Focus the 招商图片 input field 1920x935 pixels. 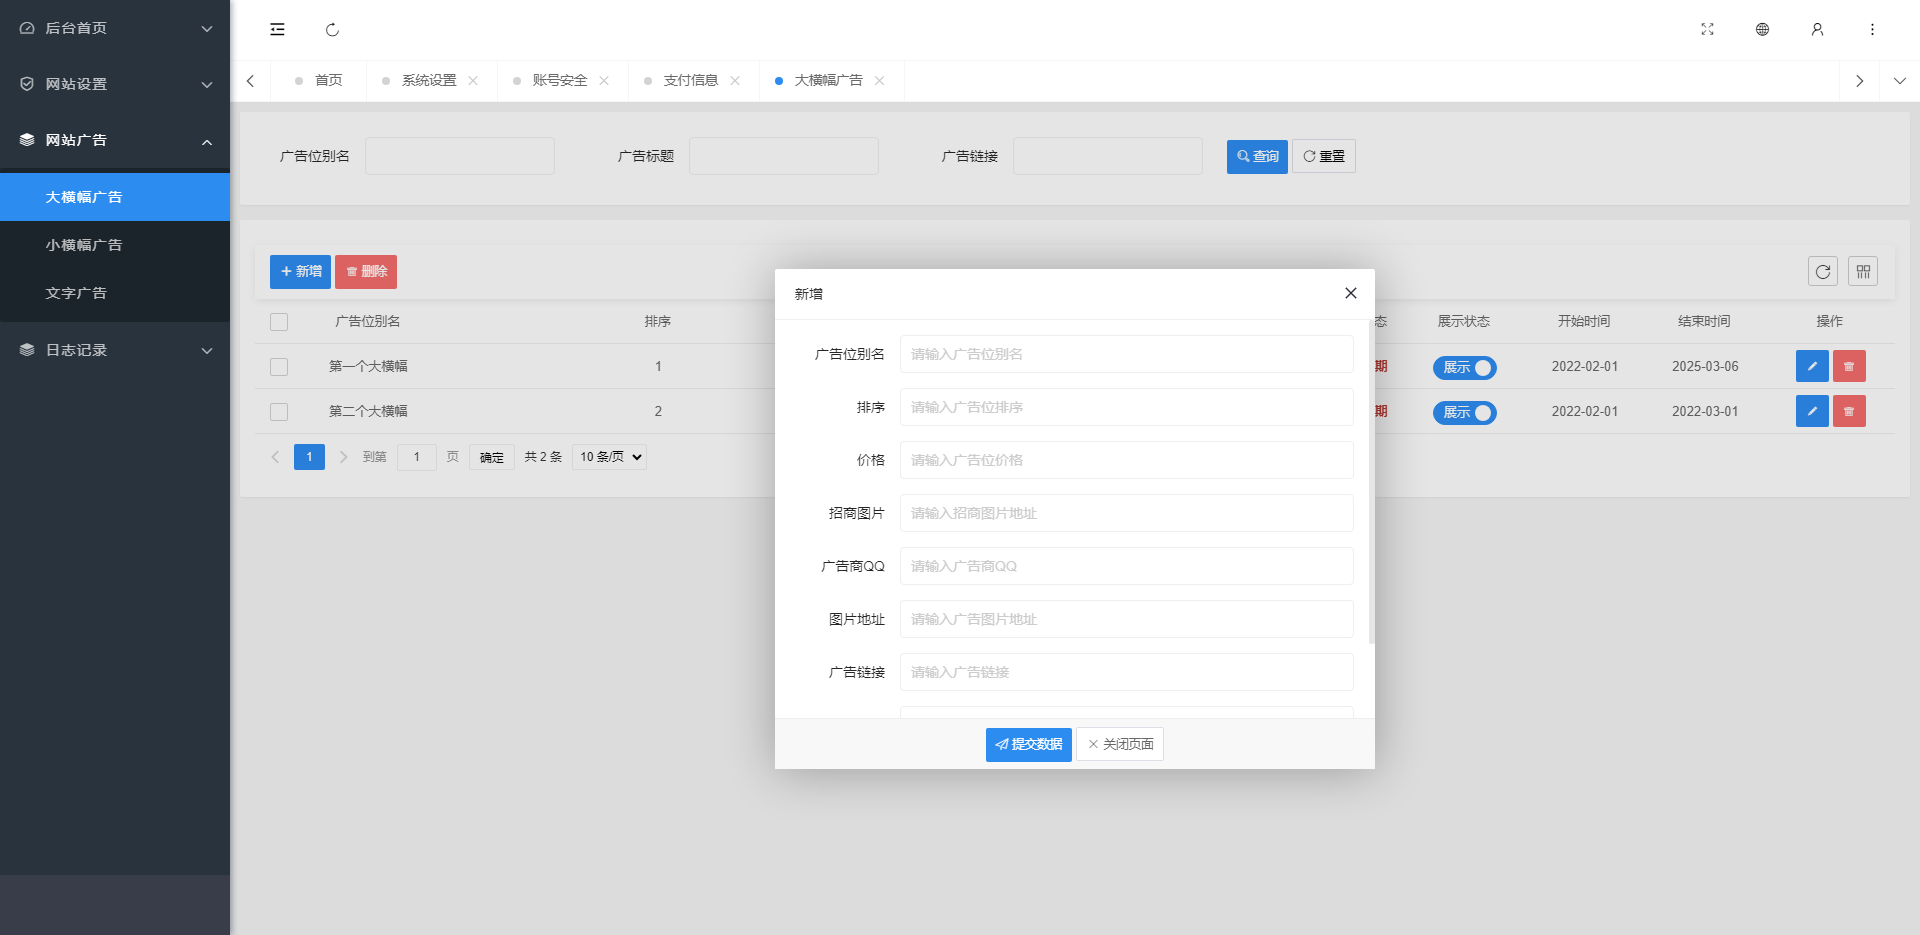[1127, 513]
